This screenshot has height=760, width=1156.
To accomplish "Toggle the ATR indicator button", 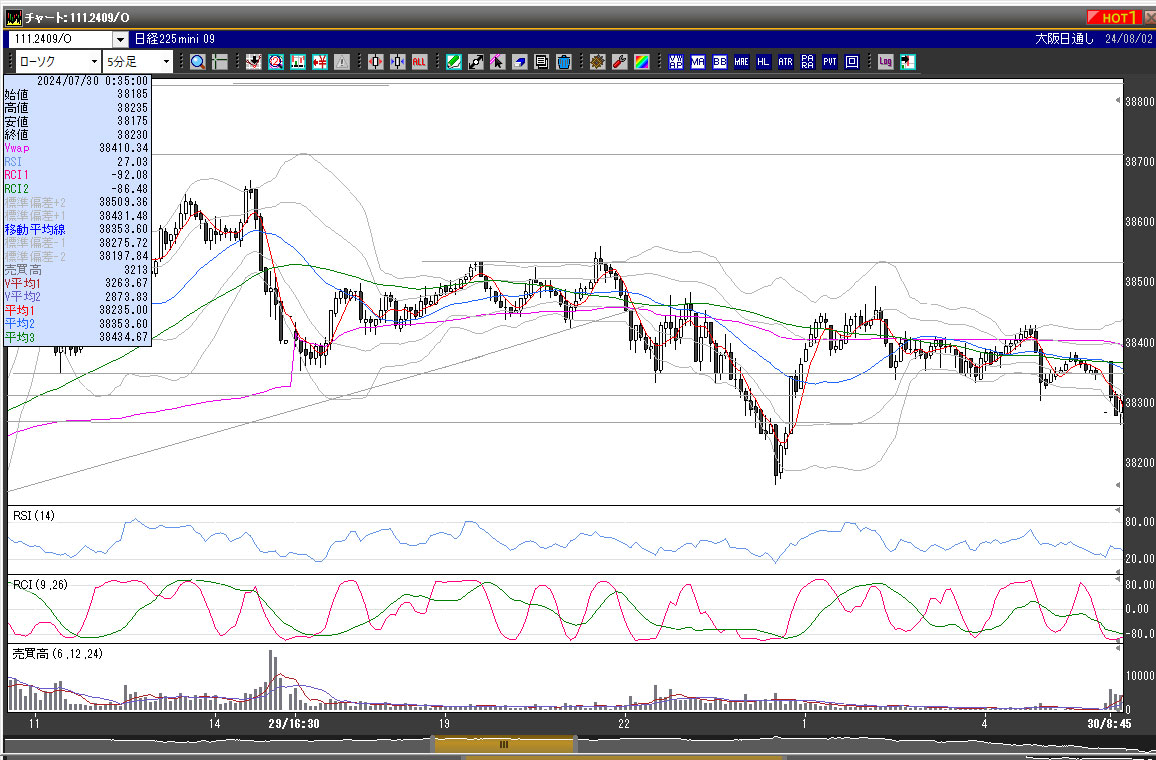I will click(x=786, y=62).
